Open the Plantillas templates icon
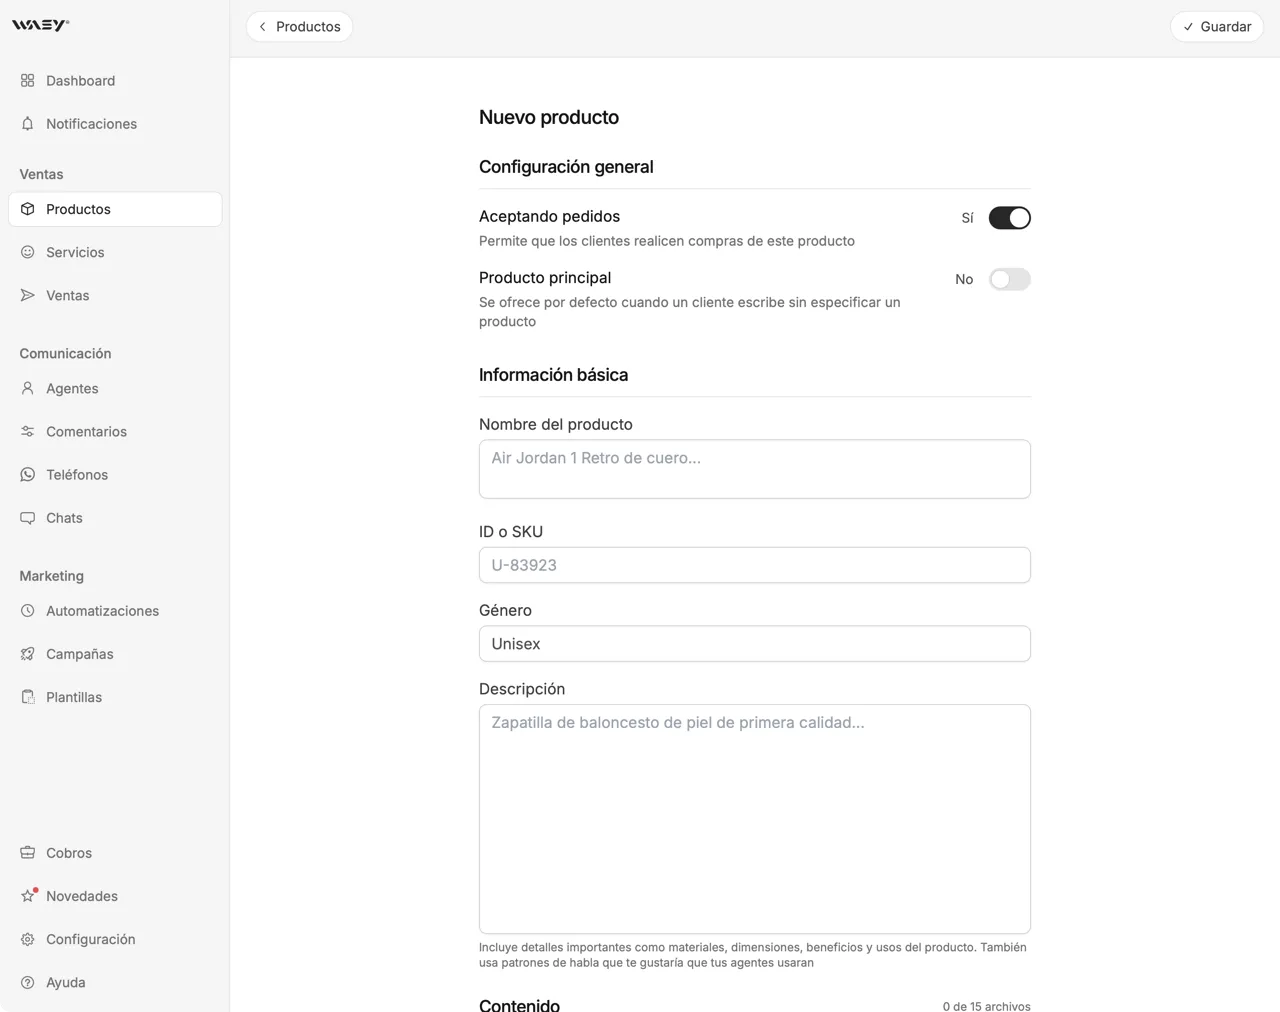 pos(27,696)
